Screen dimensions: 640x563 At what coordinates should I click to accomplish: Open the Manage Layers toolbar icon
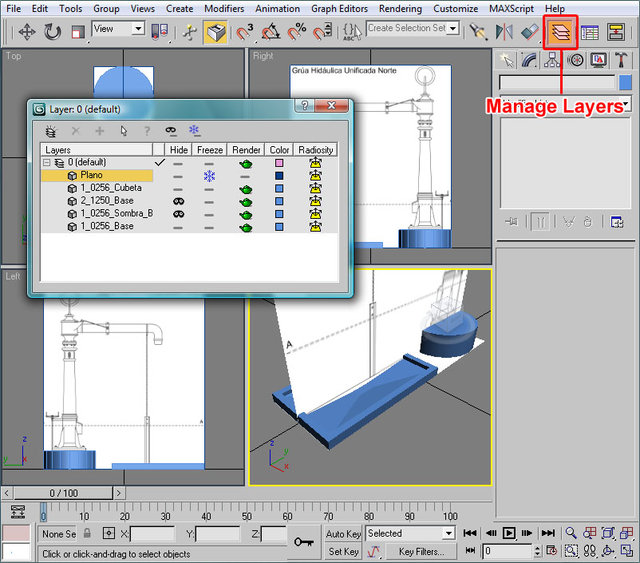tap(560, 31)
